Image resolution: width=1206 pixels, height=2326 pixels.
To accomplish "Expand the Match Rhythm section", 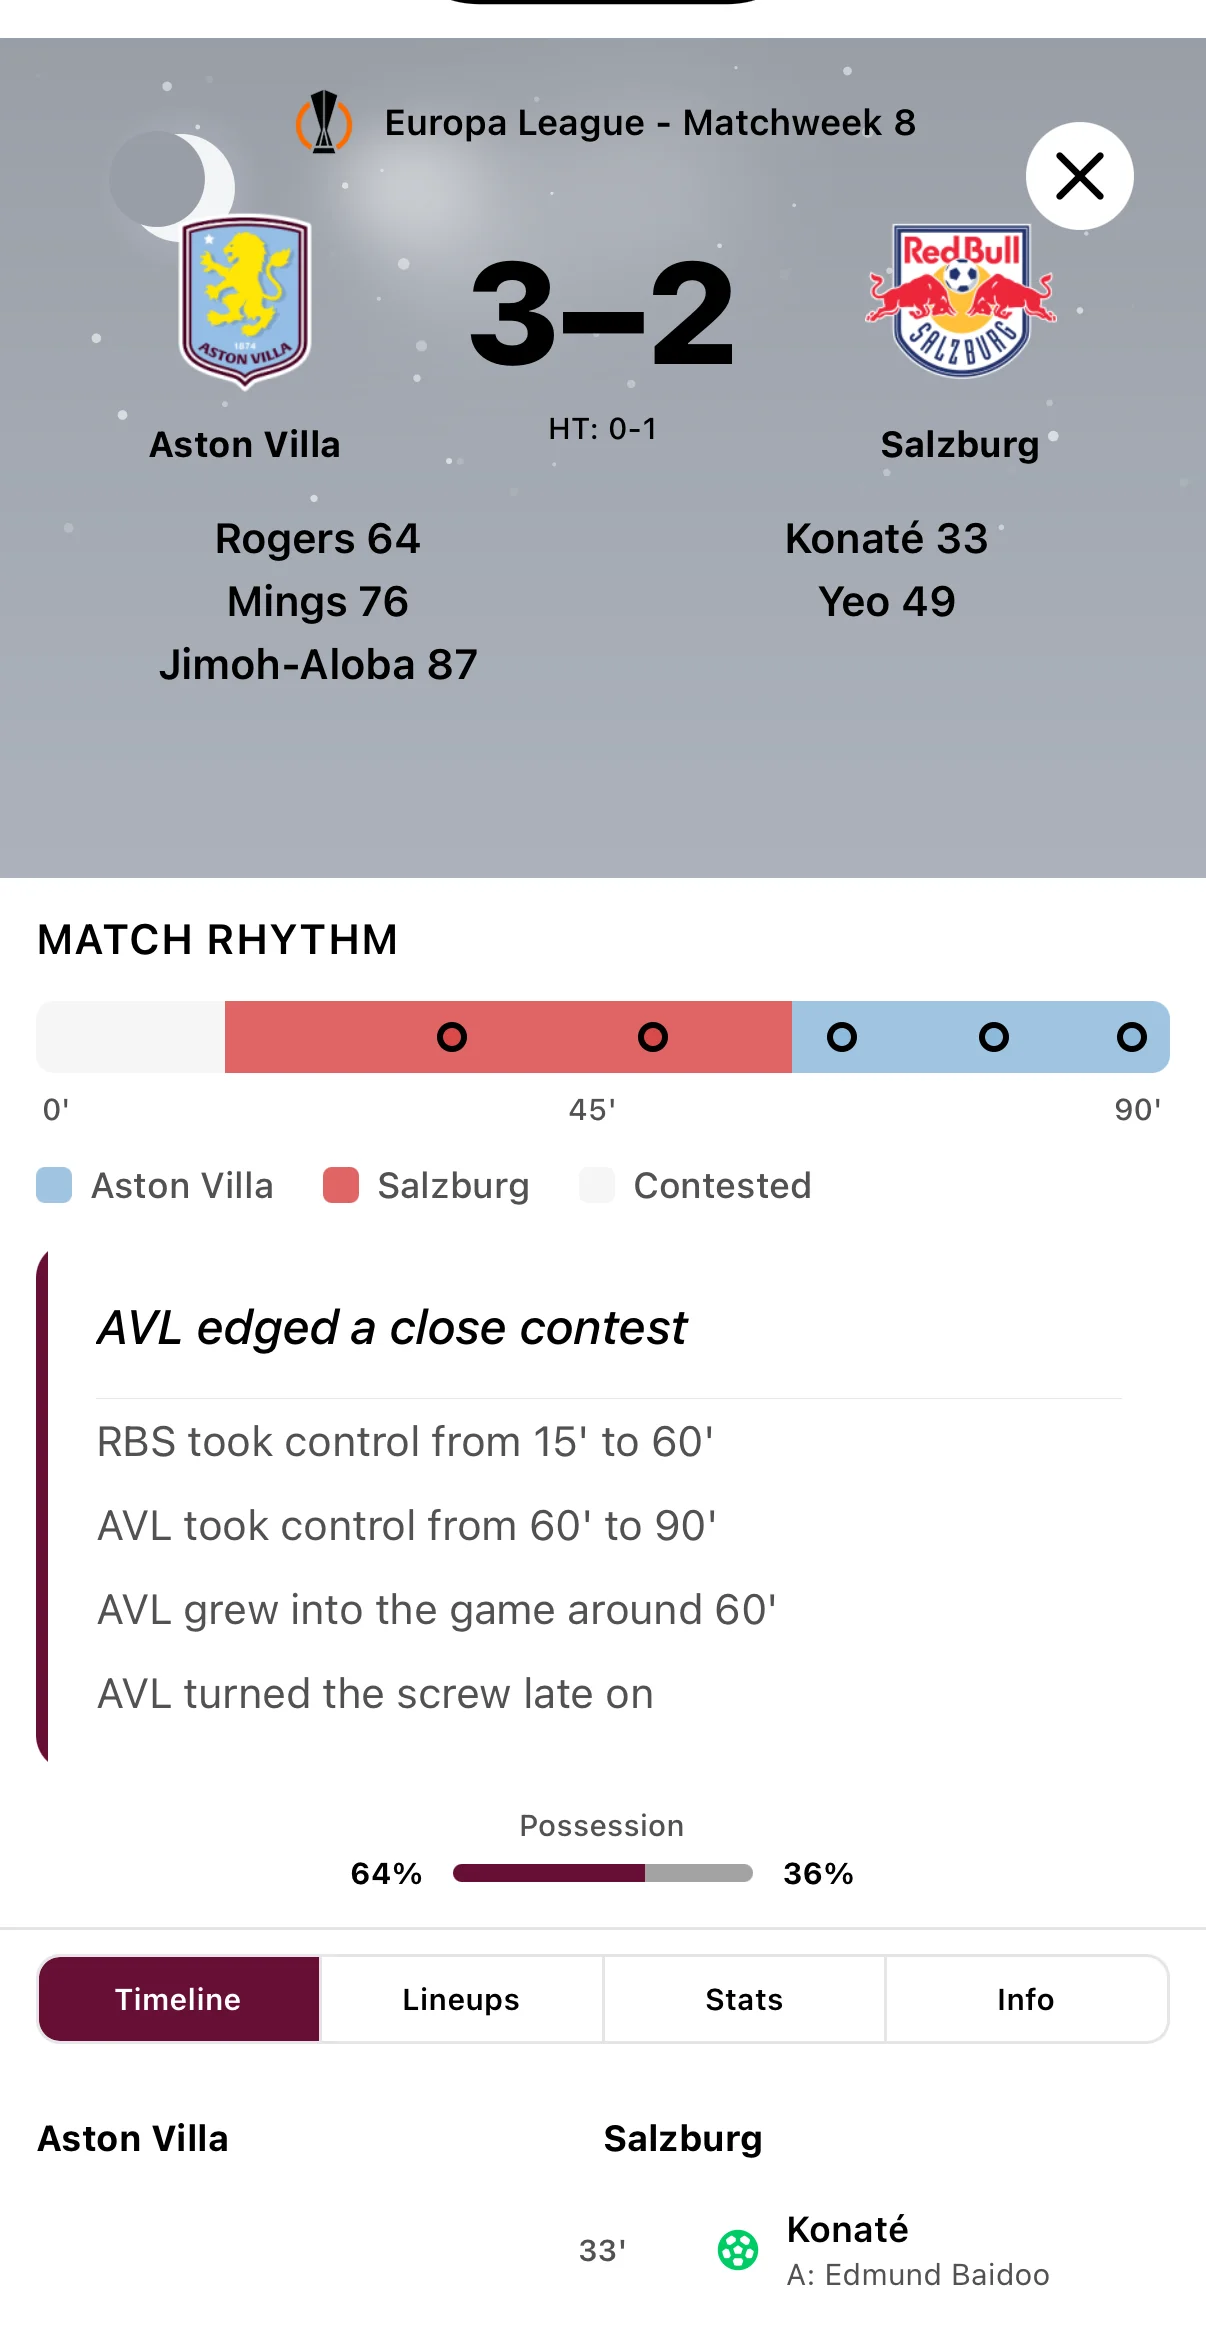I will pyautogui.click(x=217, y=938).
